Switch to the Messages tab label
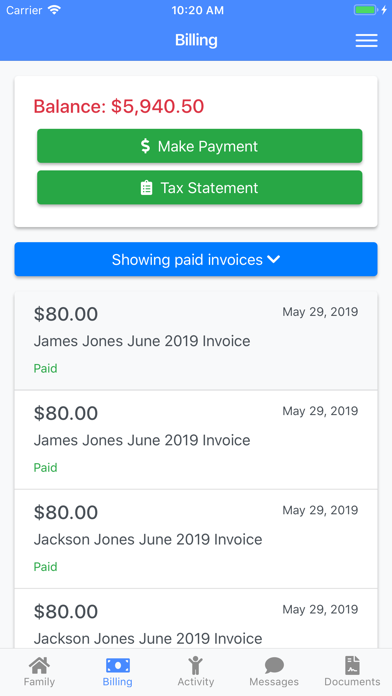This screenshot has width=392, height=696. click(274, 682)
